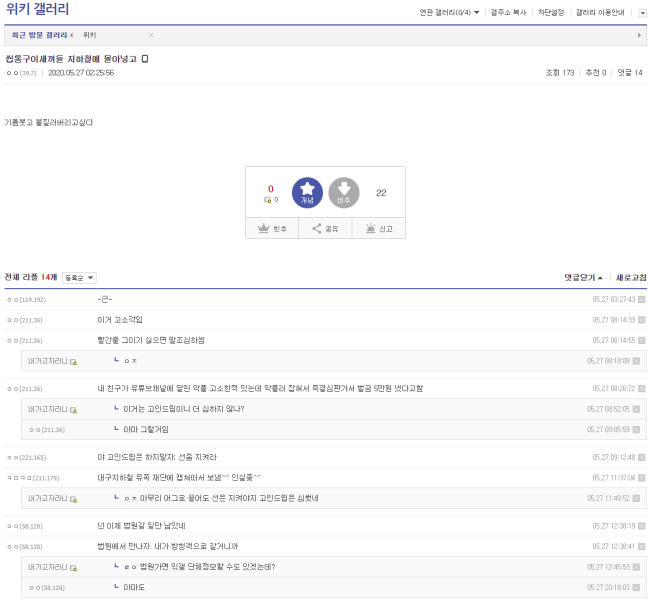Viewport: 652px width, 600px height.
Task: Delete the comment at 05.27 12:38:19
Action: click(642, 526)
